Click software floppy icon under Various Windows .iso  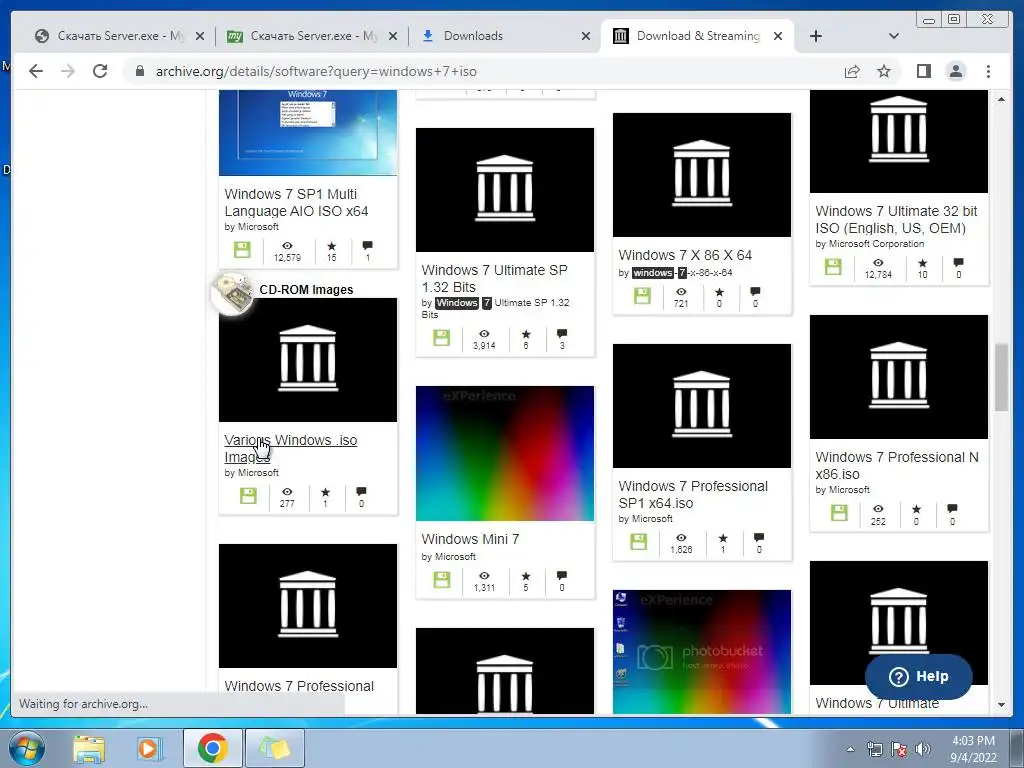(248, 496)
